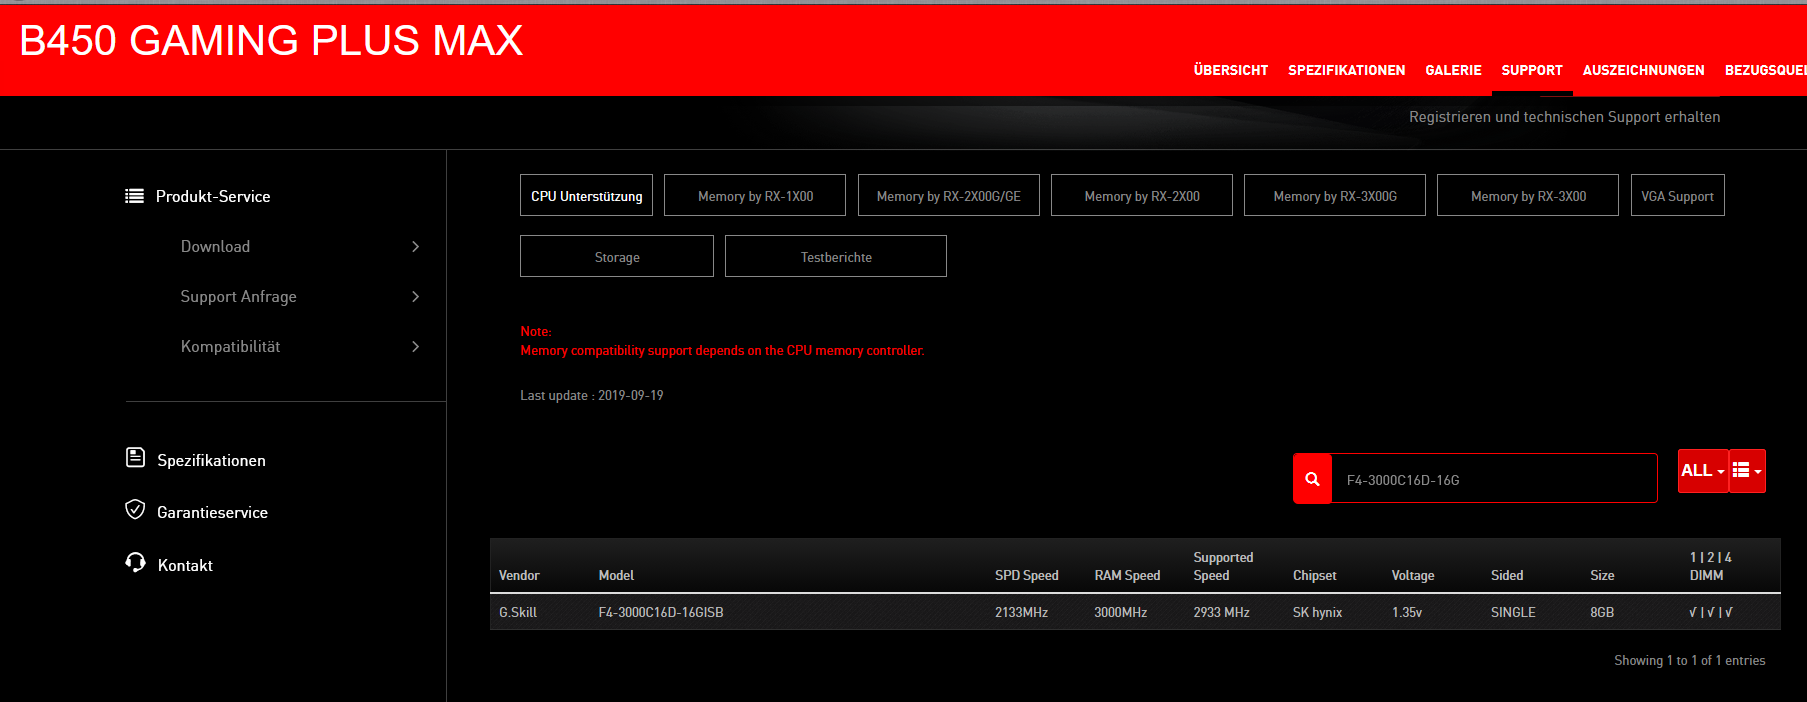Click the Garantieservice shield icon
The width and height of the screenshot is (1807, 702).
(x=135, y=510)
